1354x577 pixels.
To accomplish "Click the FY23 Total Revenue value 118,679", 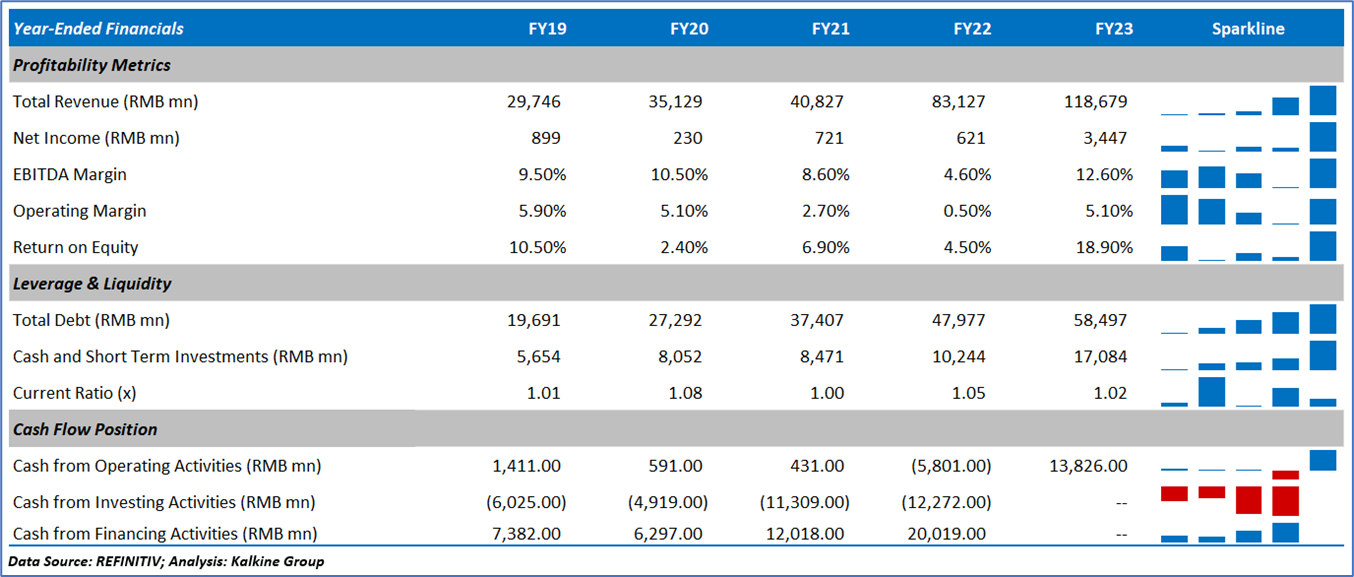I will tap(1096, 102).
